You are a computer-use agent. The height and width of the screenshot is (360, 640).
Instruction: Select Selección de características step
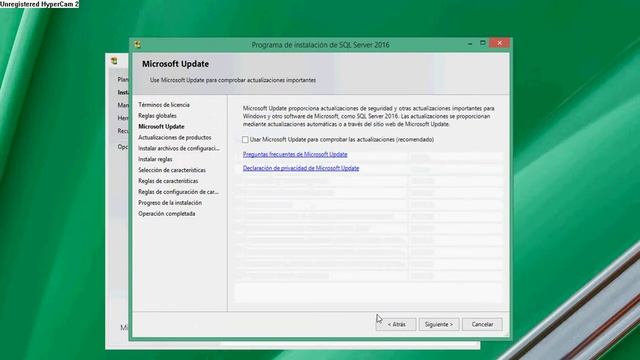point(172,170)
